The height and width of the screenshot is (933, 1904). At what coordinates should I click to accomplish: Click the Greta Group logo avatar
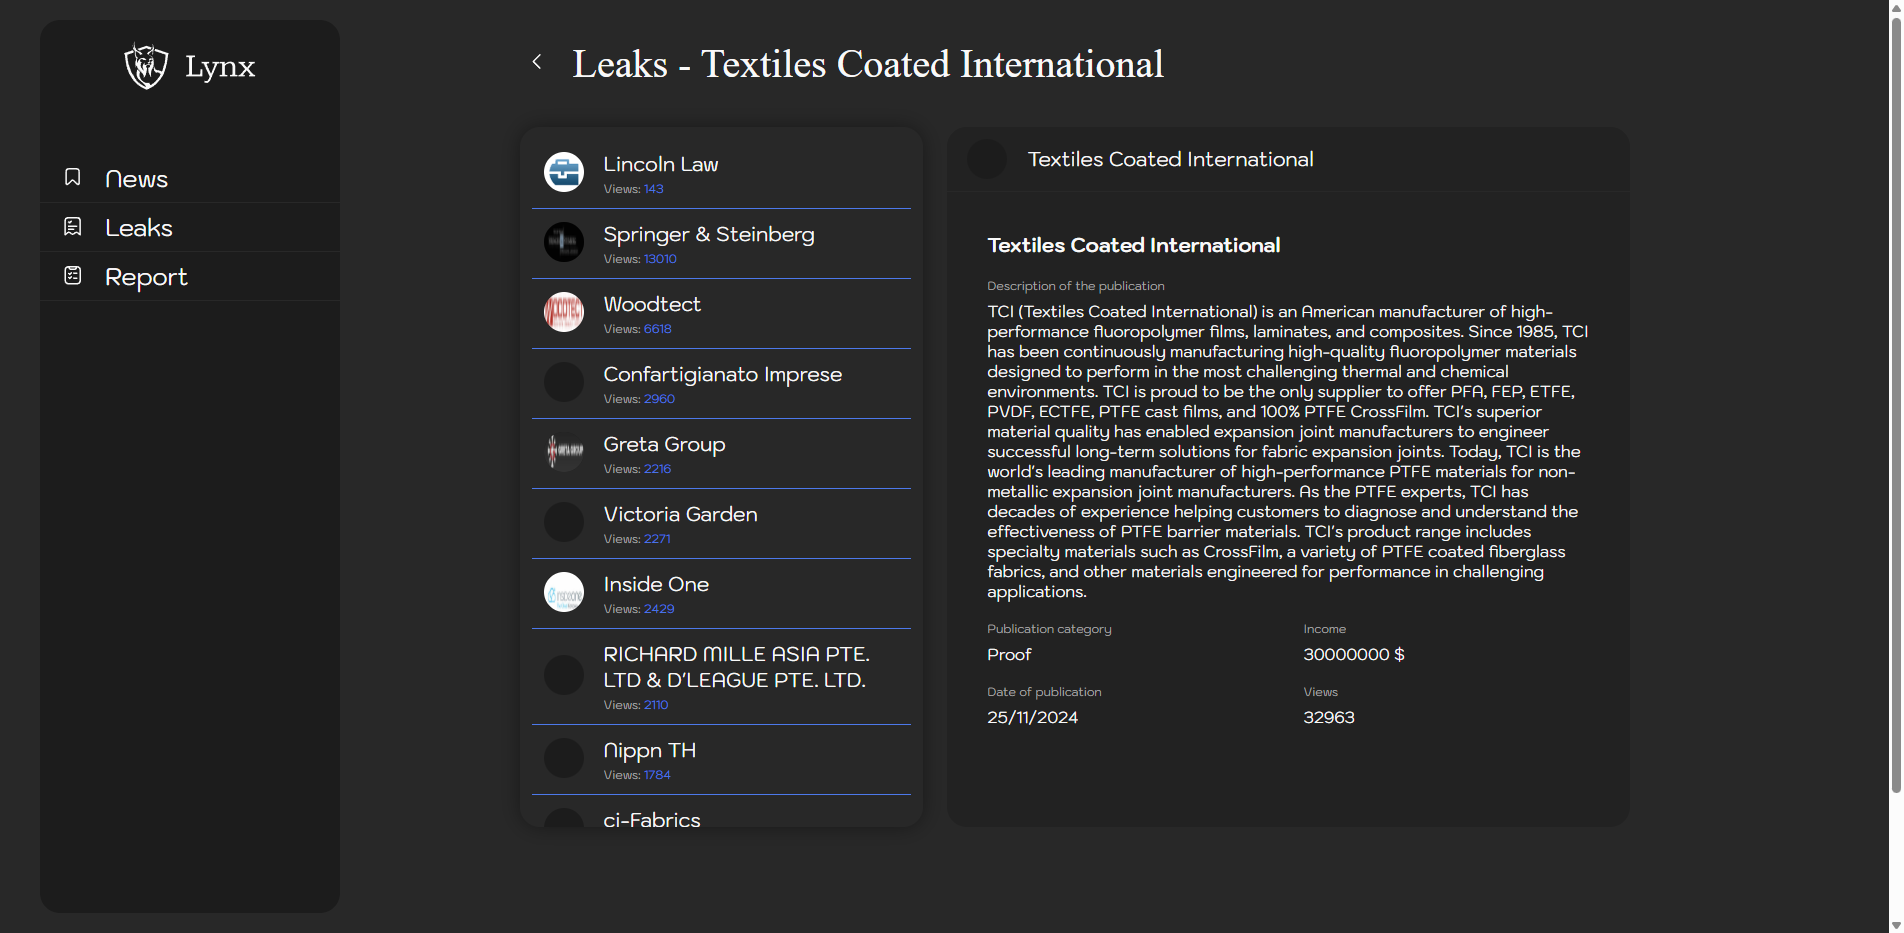(564, 452)
